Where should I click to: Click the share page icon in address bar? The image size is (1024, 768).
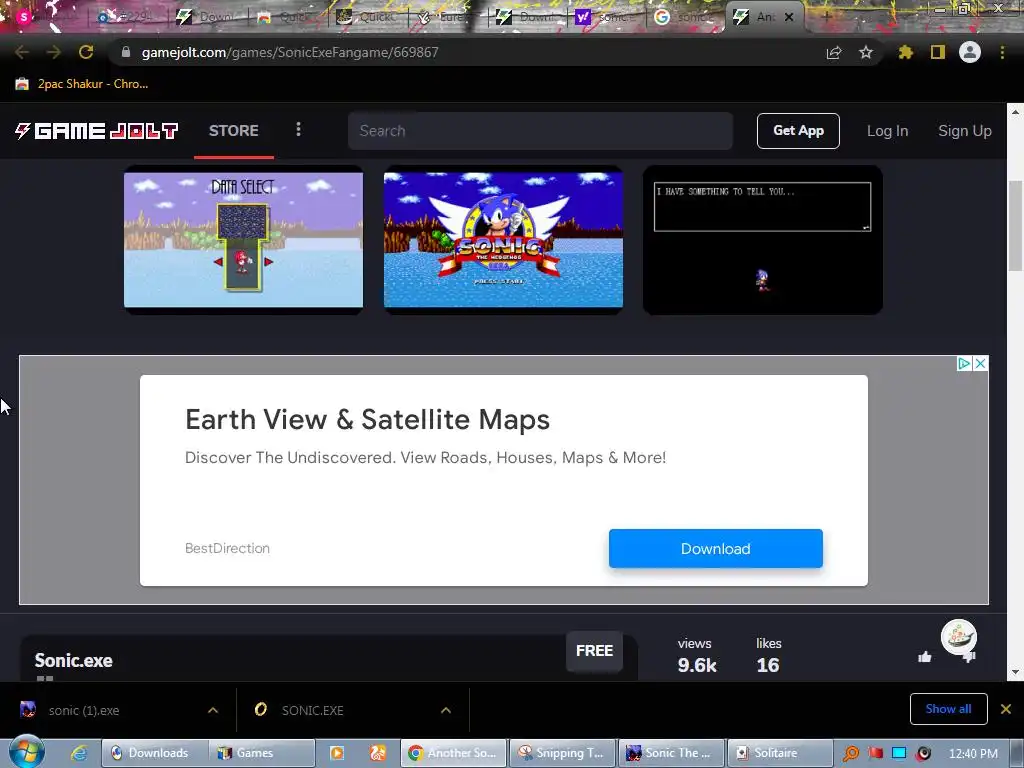[x=834, y=53]
